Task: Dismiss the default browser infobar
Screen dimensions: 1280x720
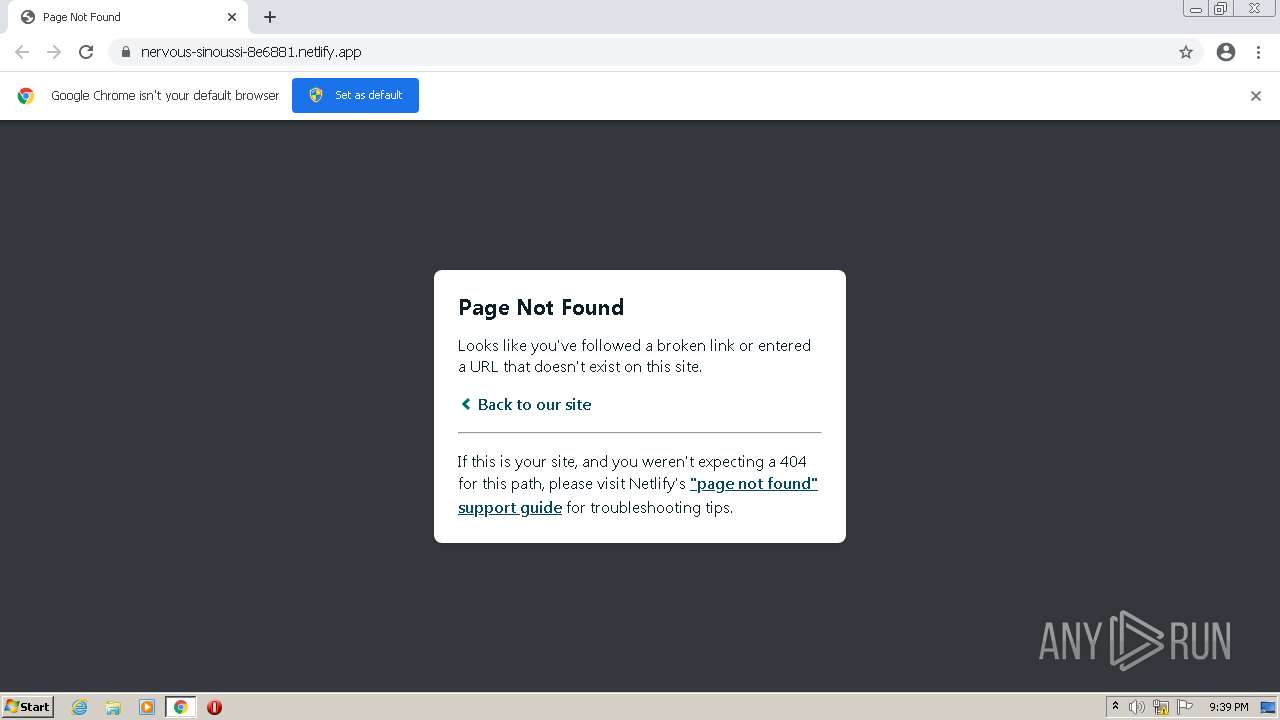Action: (1256, 96)
